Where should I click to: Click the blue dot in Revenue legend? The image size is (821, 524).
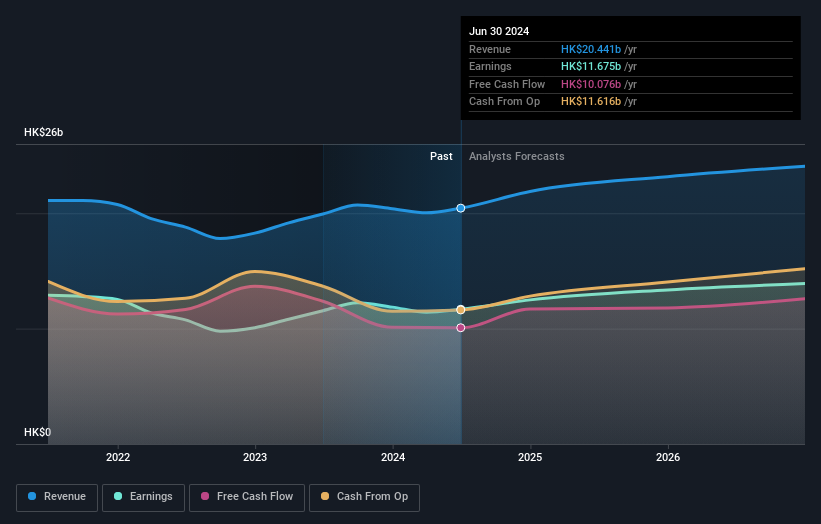32,496
